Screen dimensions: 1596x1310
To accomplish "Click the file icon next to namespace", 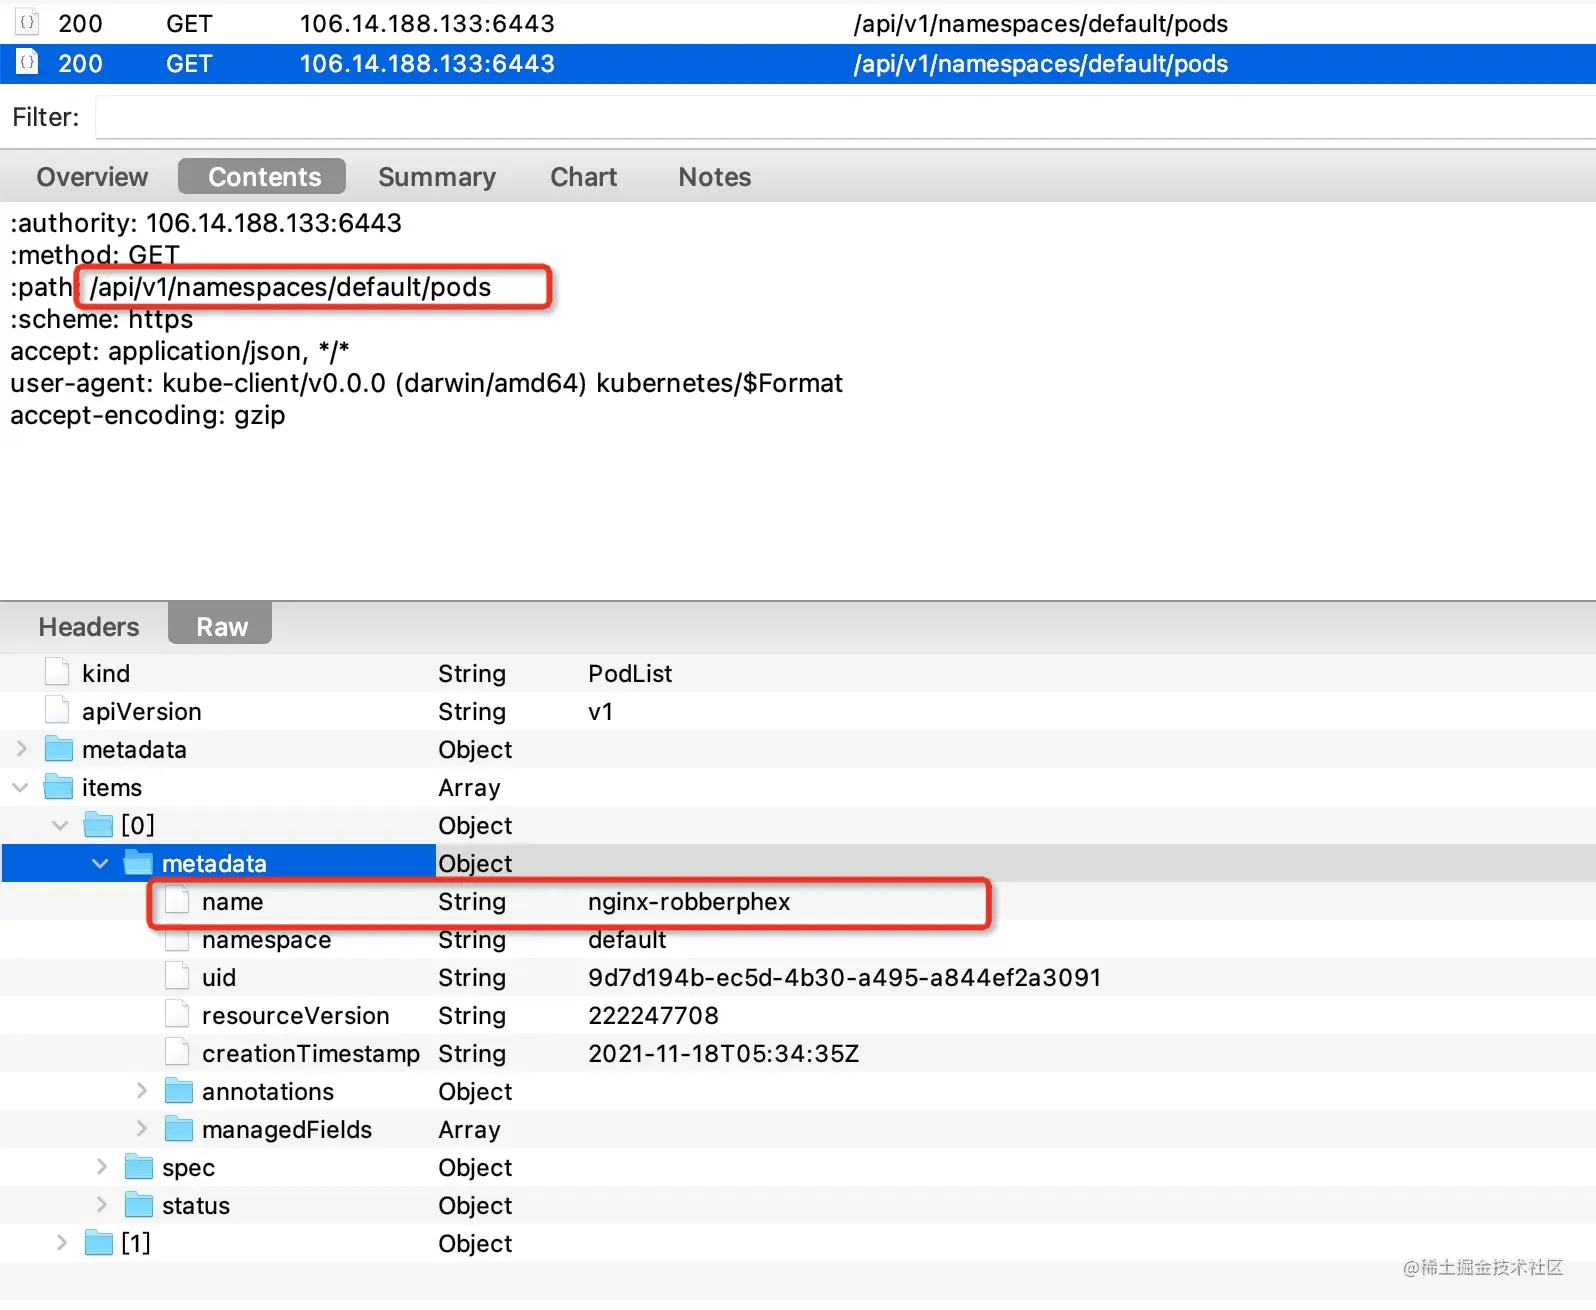I will (178, 940).
